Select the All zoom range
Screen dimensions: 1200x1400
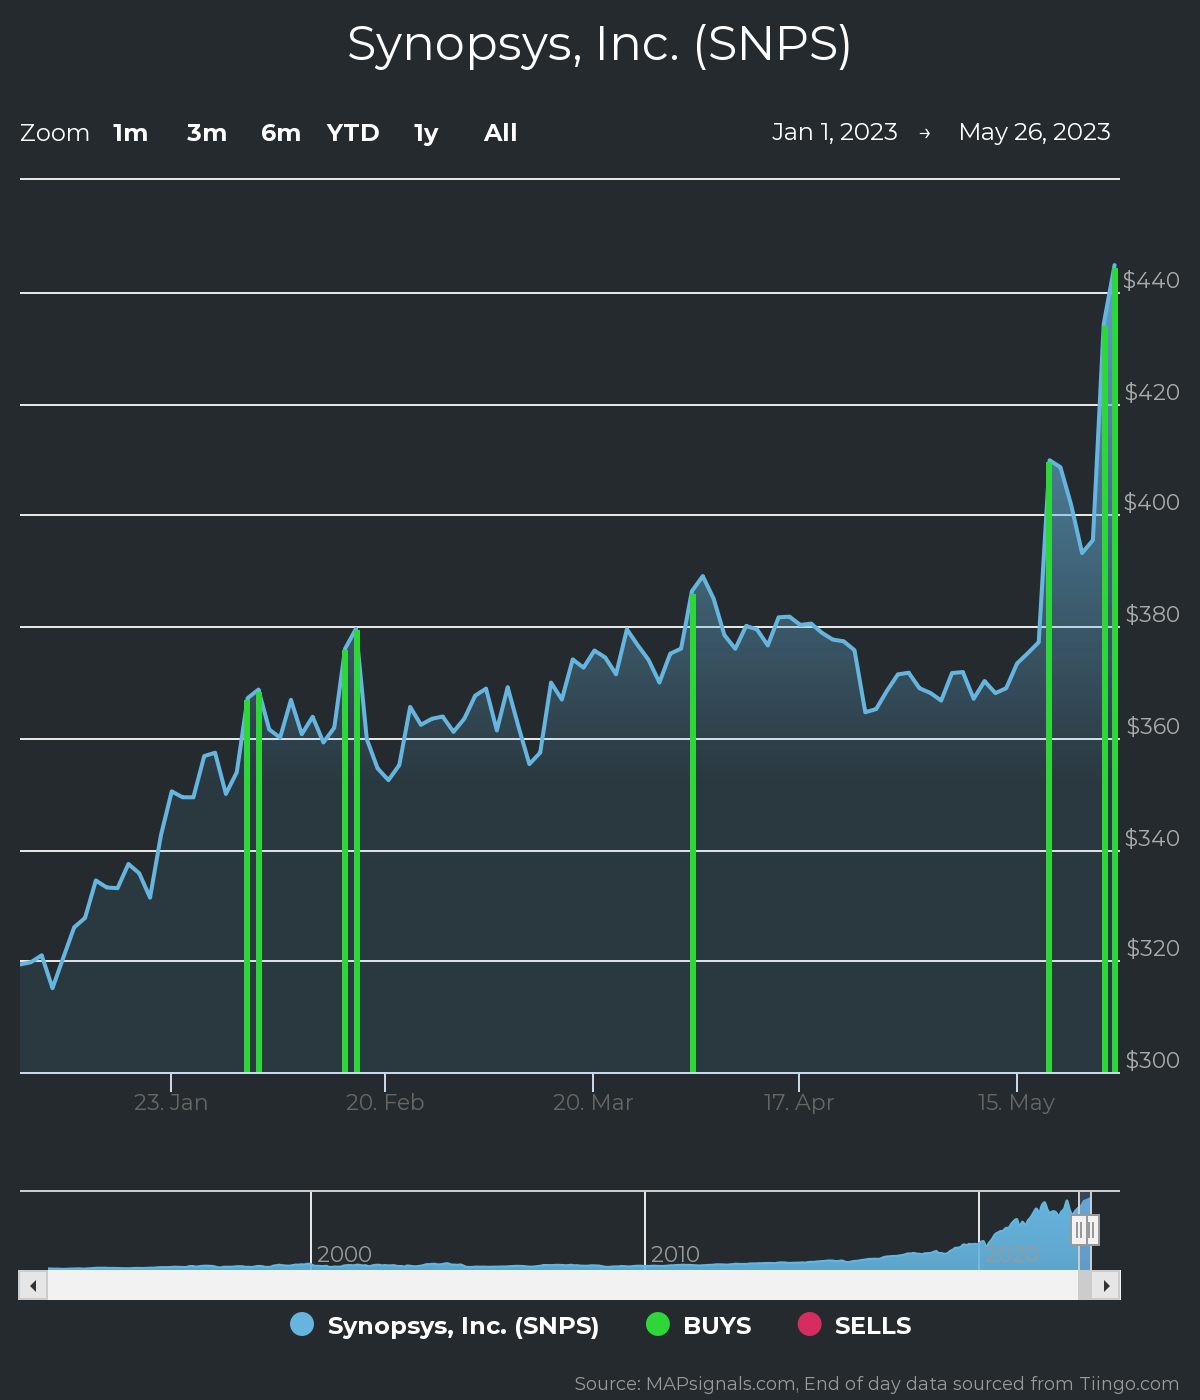pos(500,133)
